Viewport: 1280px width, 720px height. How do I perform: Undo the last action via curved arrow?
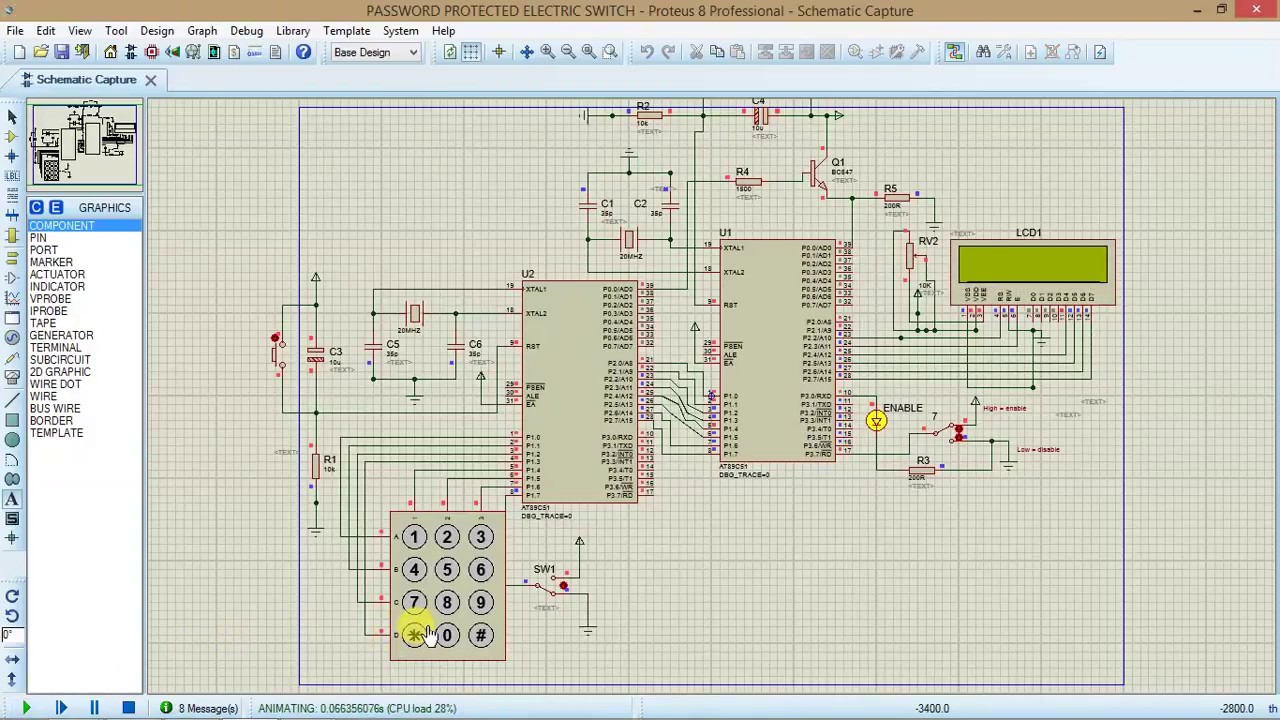pos(647,52)
